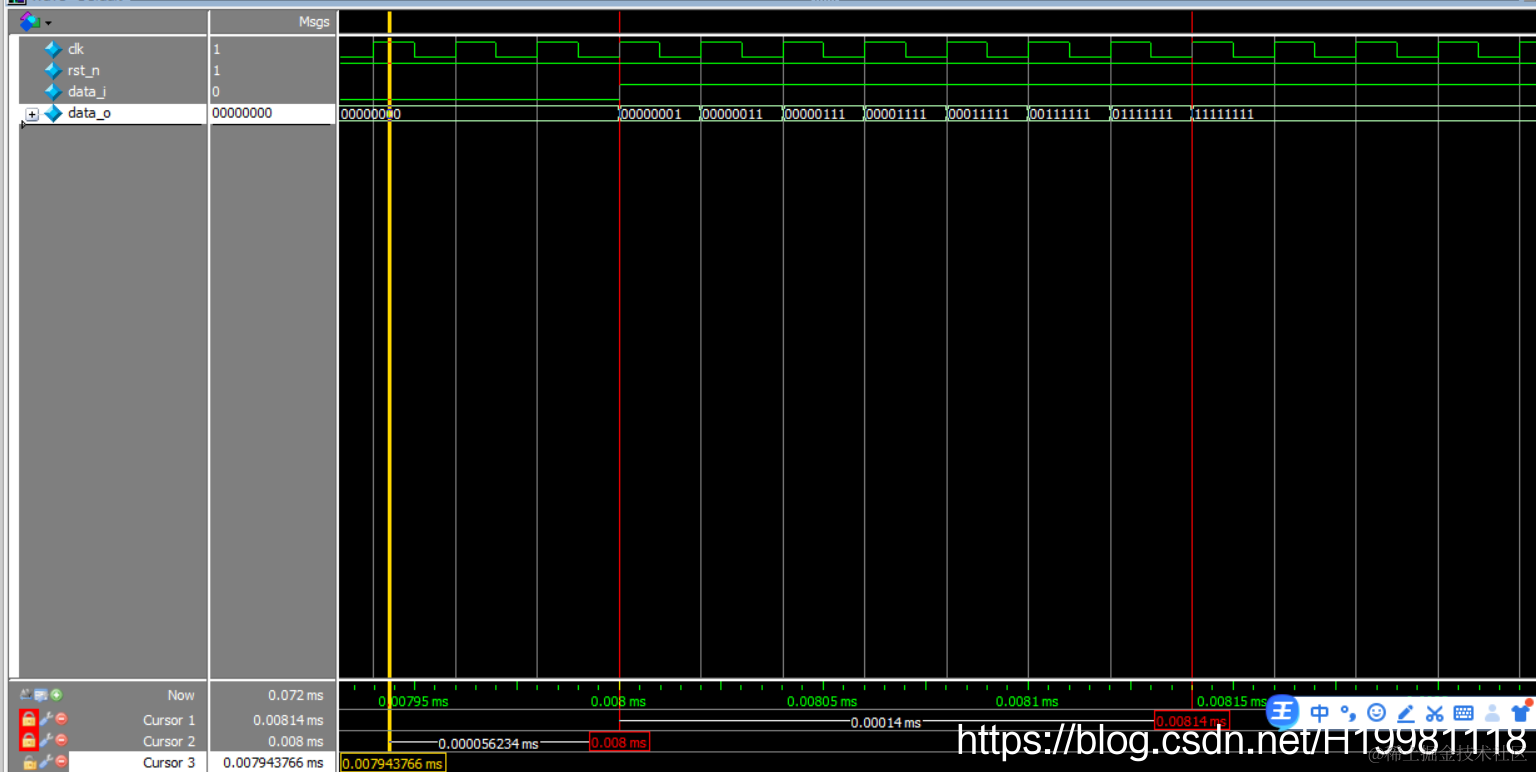This screenshot has height=772, width=1536.
Task: Click the data_i signal diamond icon
Action: point(53,92)
